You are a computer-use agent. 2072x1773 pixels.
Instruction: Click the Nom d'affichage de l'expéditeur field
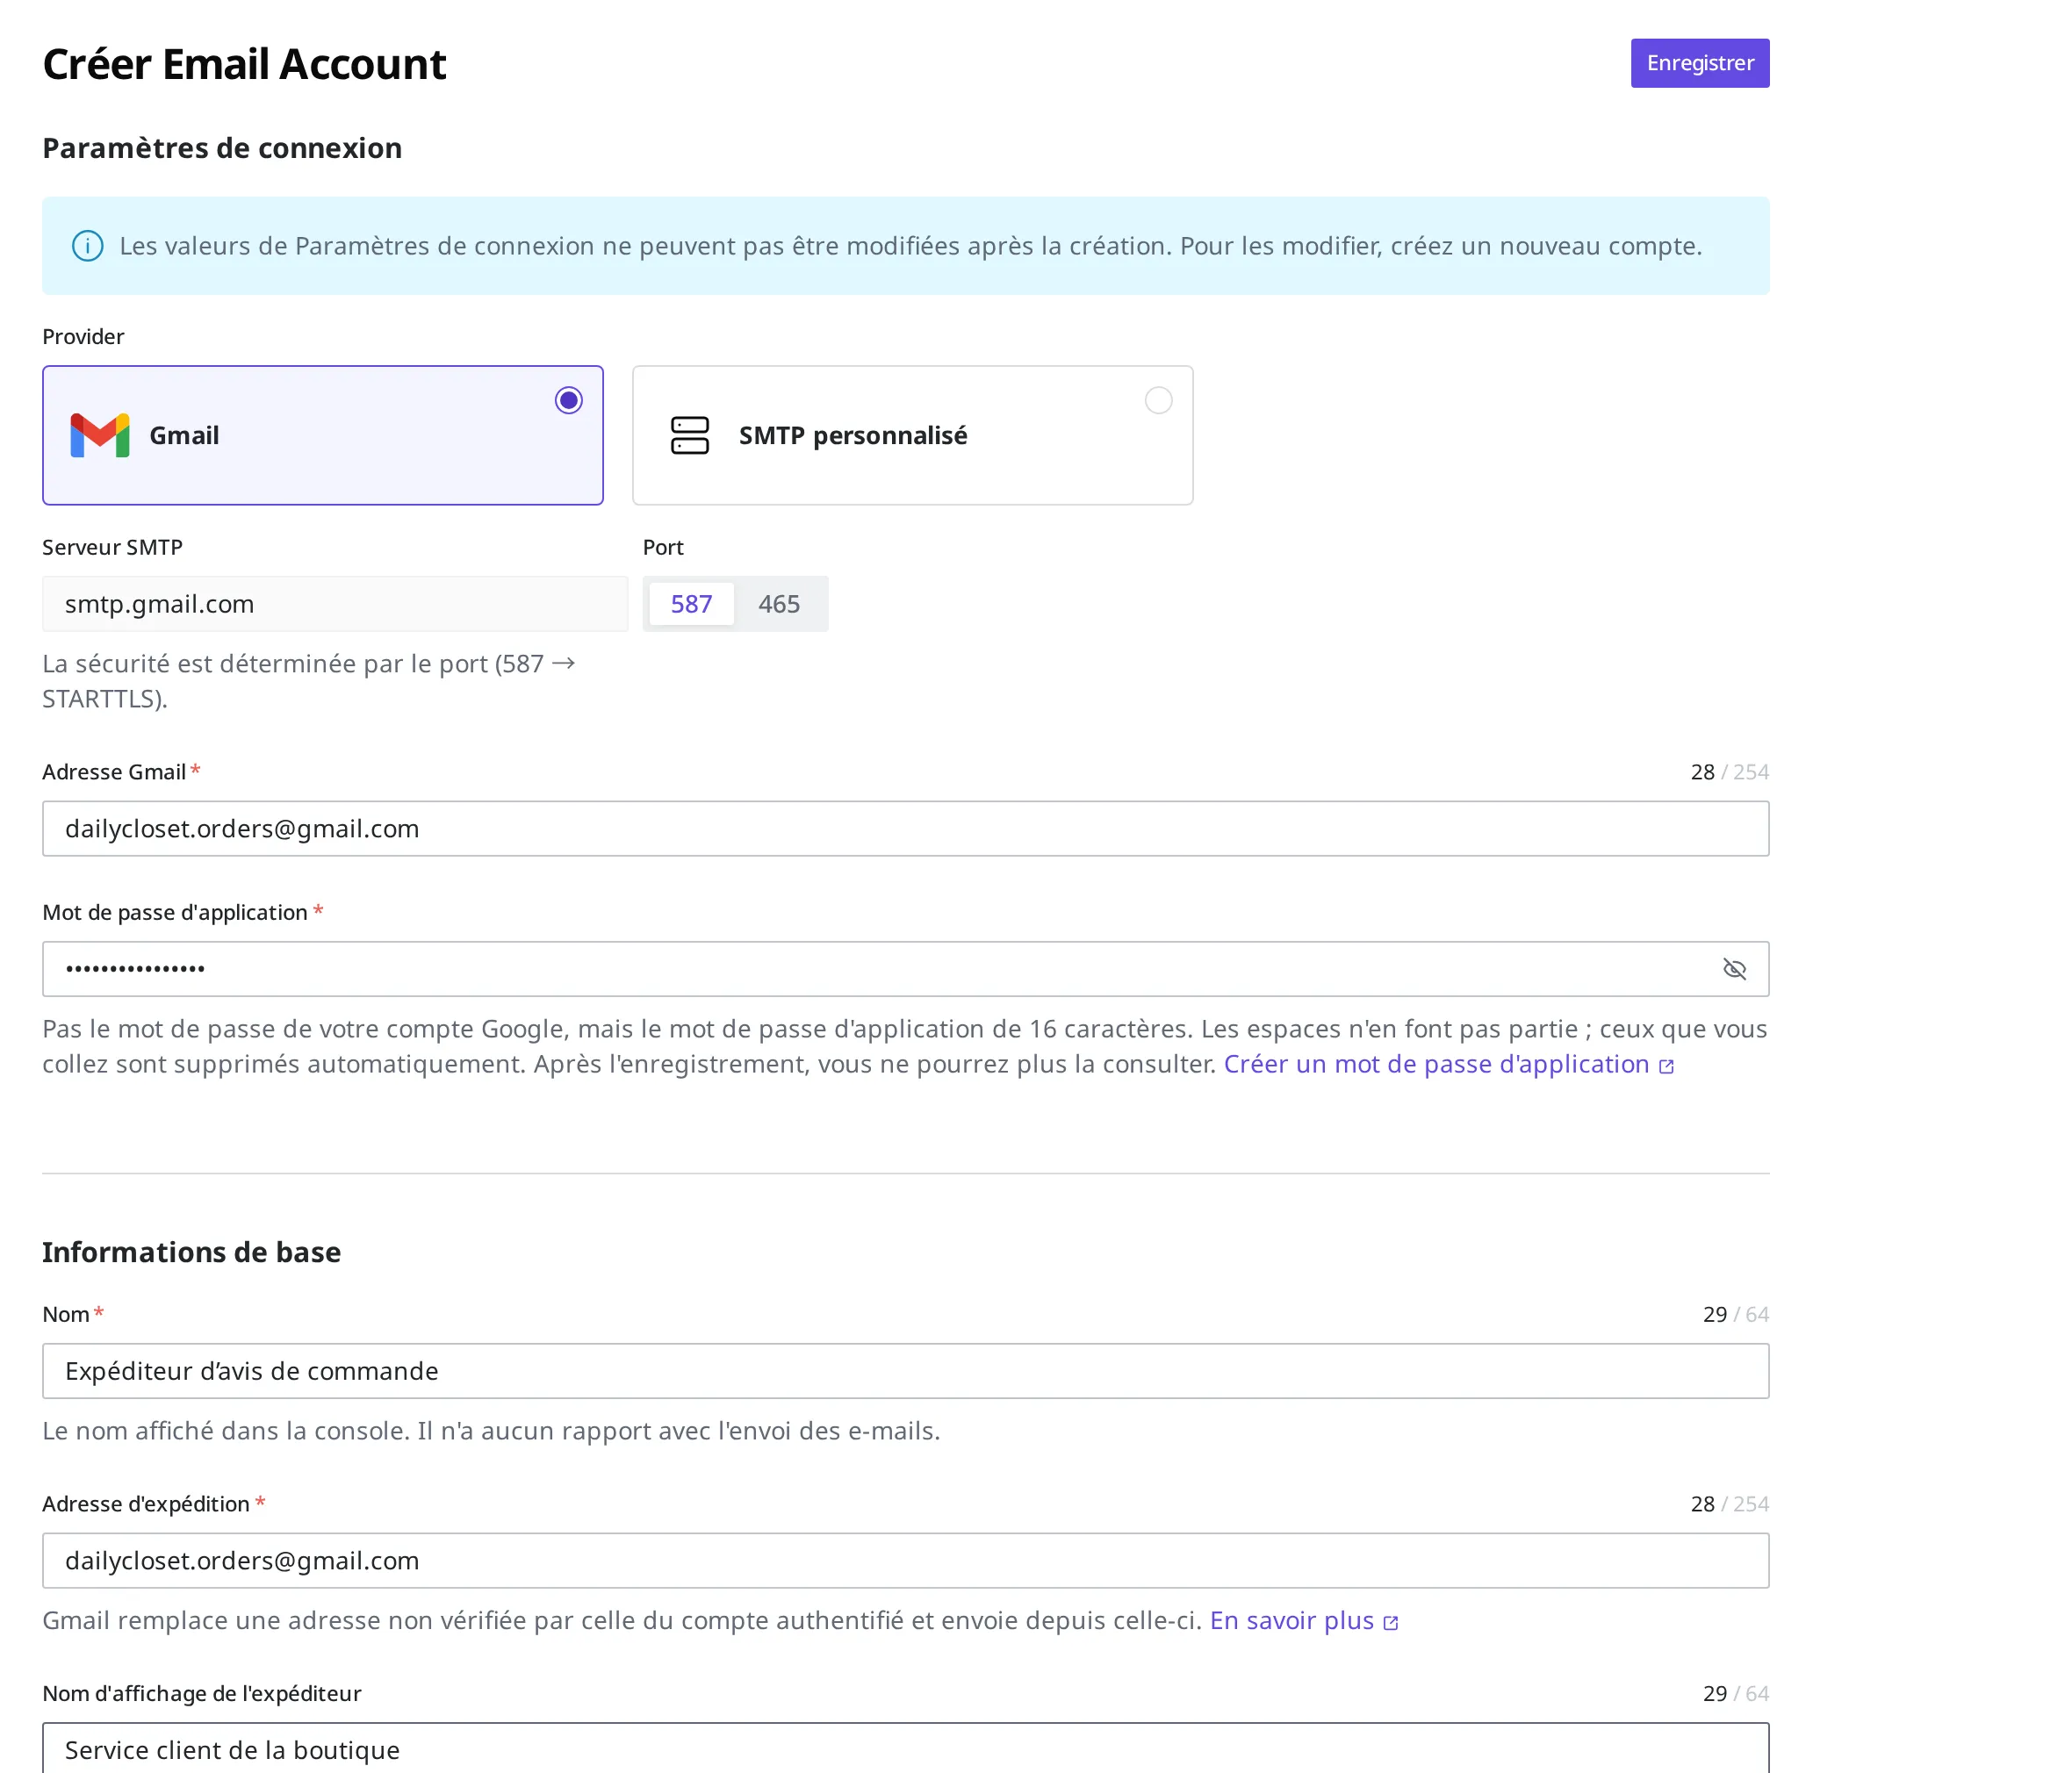pos(905,1748)
